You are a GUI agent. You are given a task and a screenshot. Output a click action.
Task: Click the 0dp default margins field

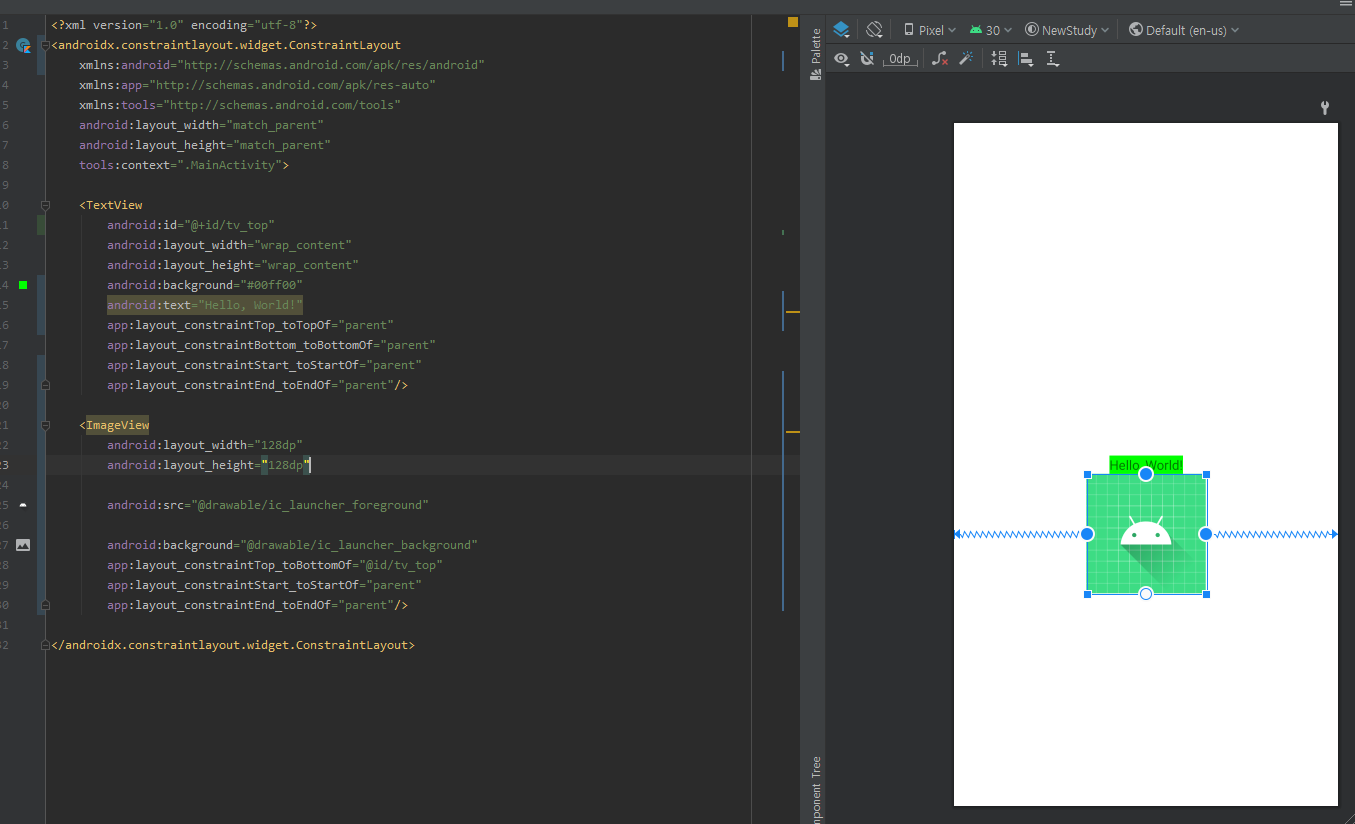point(900,59)
